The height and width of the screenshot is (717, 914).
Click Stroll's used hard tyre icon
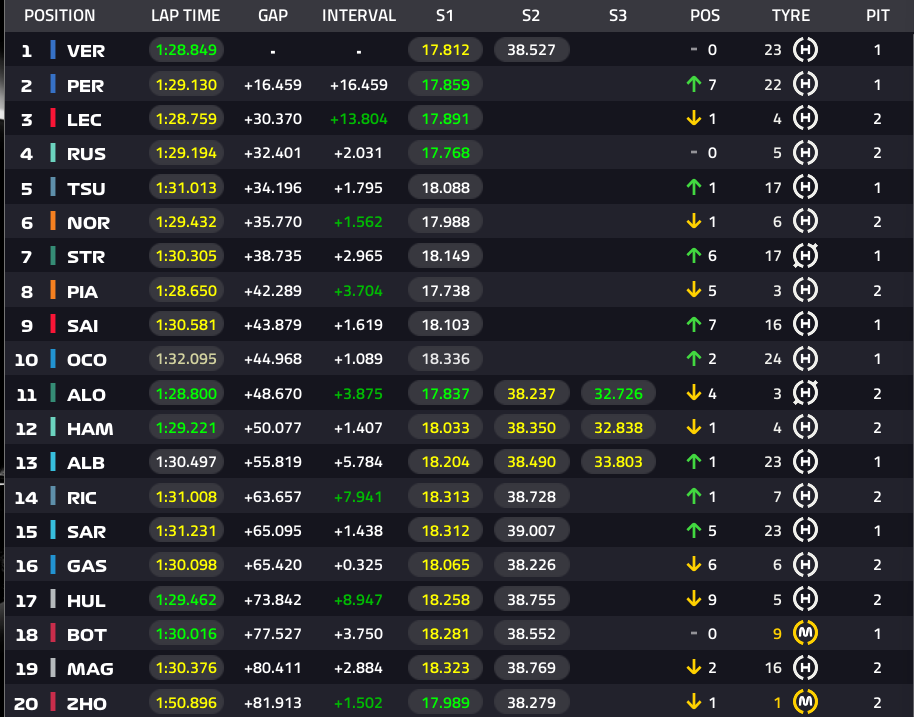[x=805, y=255]
